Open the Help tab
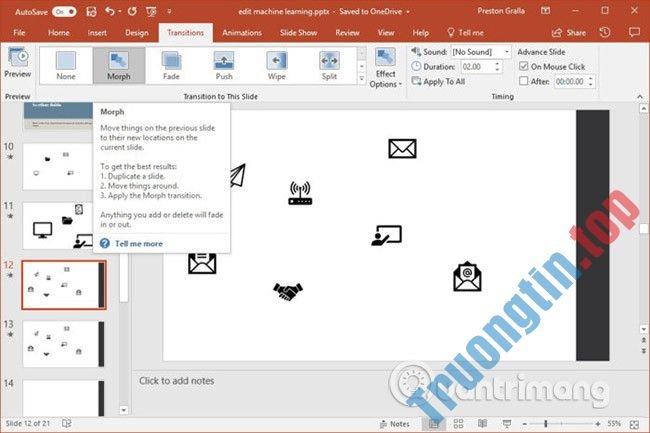 tap(420, 33)
